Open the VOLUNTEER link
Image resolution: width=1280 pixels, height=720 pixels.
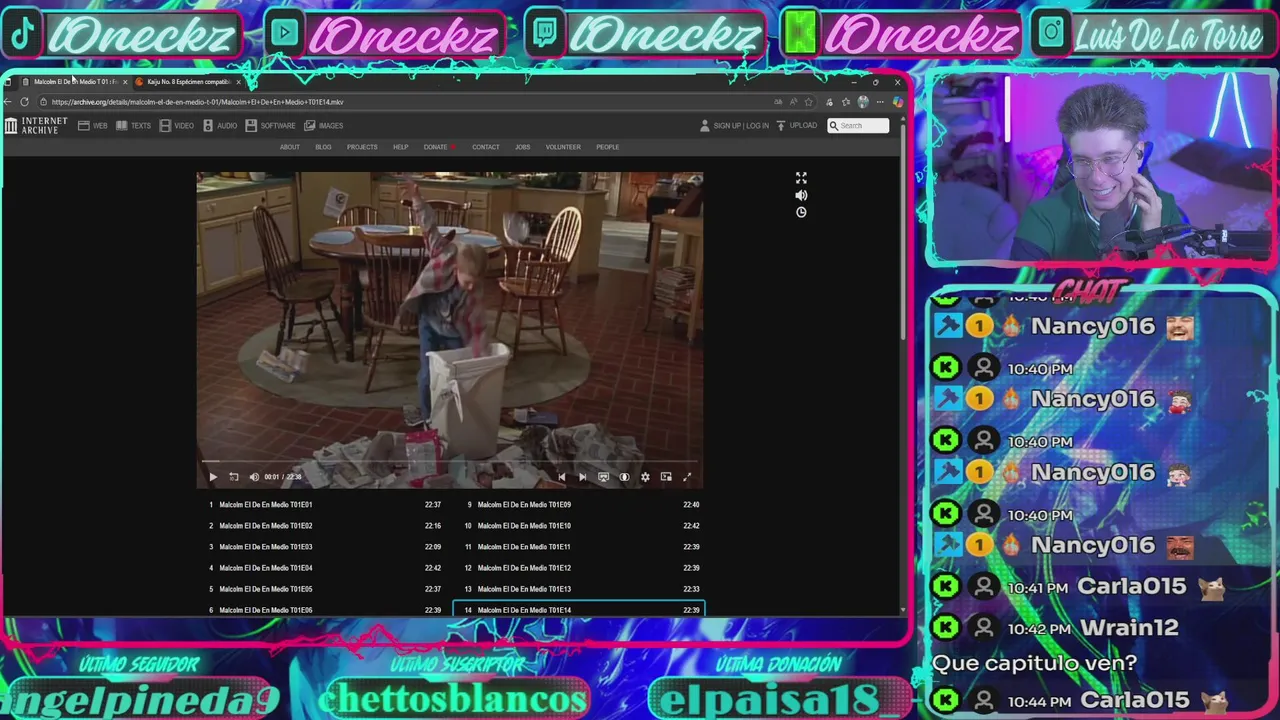coord(563,147)
